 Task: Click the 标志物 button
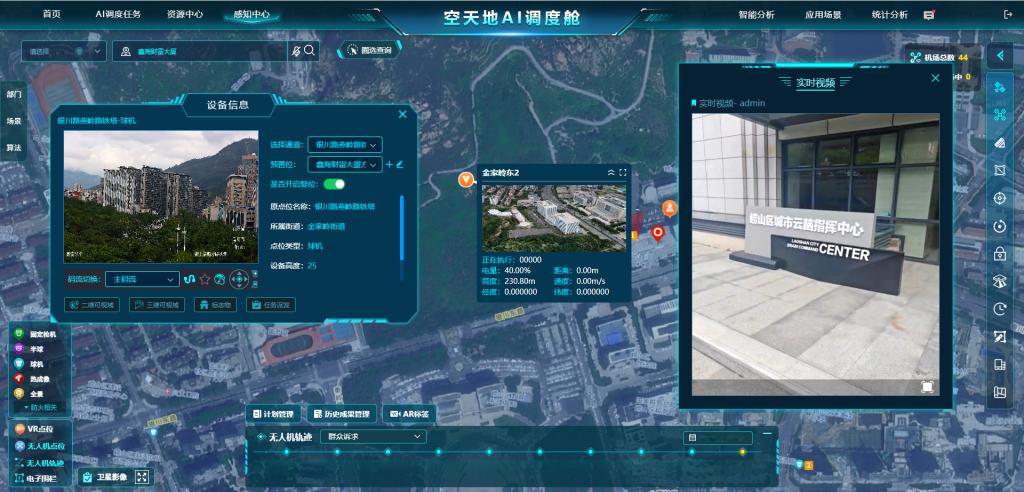(x=215, y=304)
